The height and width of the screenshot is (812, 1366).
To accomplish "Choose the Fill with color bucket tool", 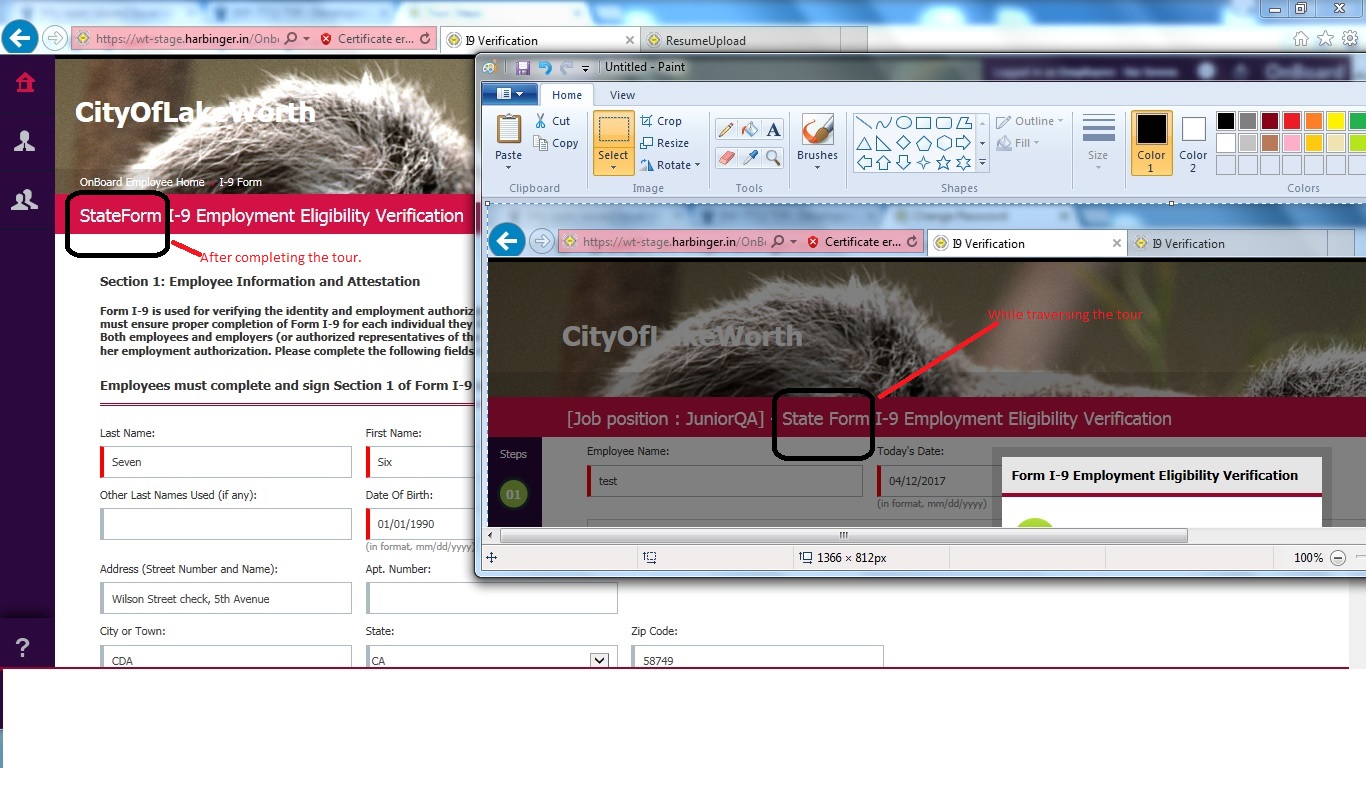I will pyautogui.click(x=750, y=130).
